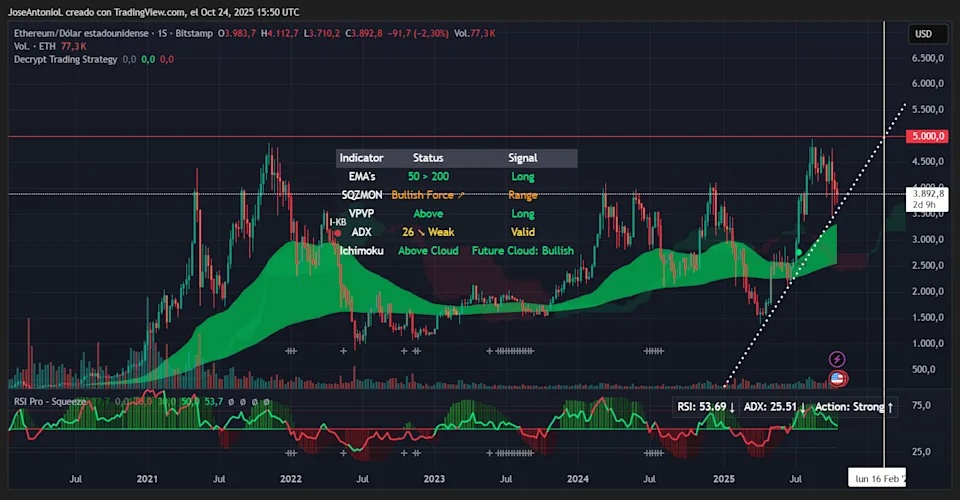Click the current price label 3.892,8
This screenshot has width=960, height=500.
pos(928,194)
